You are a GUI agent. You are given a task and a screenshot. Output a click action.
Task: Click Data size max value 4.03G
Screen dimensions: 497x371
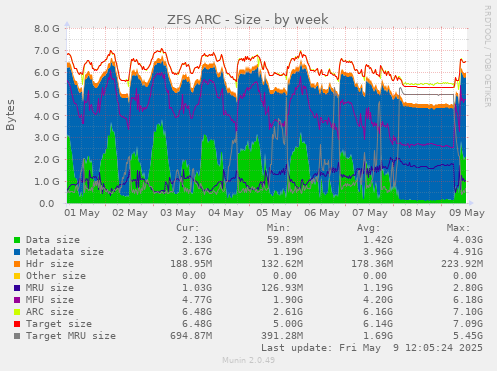pos(468,240)
